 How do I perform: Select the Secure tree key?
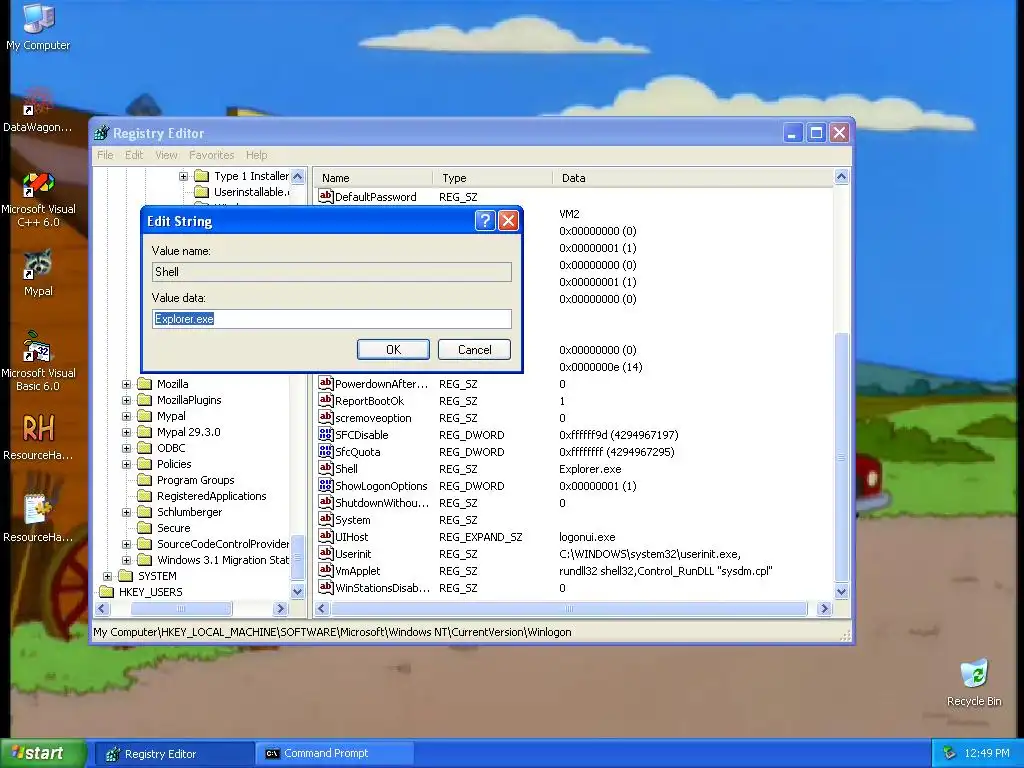coord(174,528)
